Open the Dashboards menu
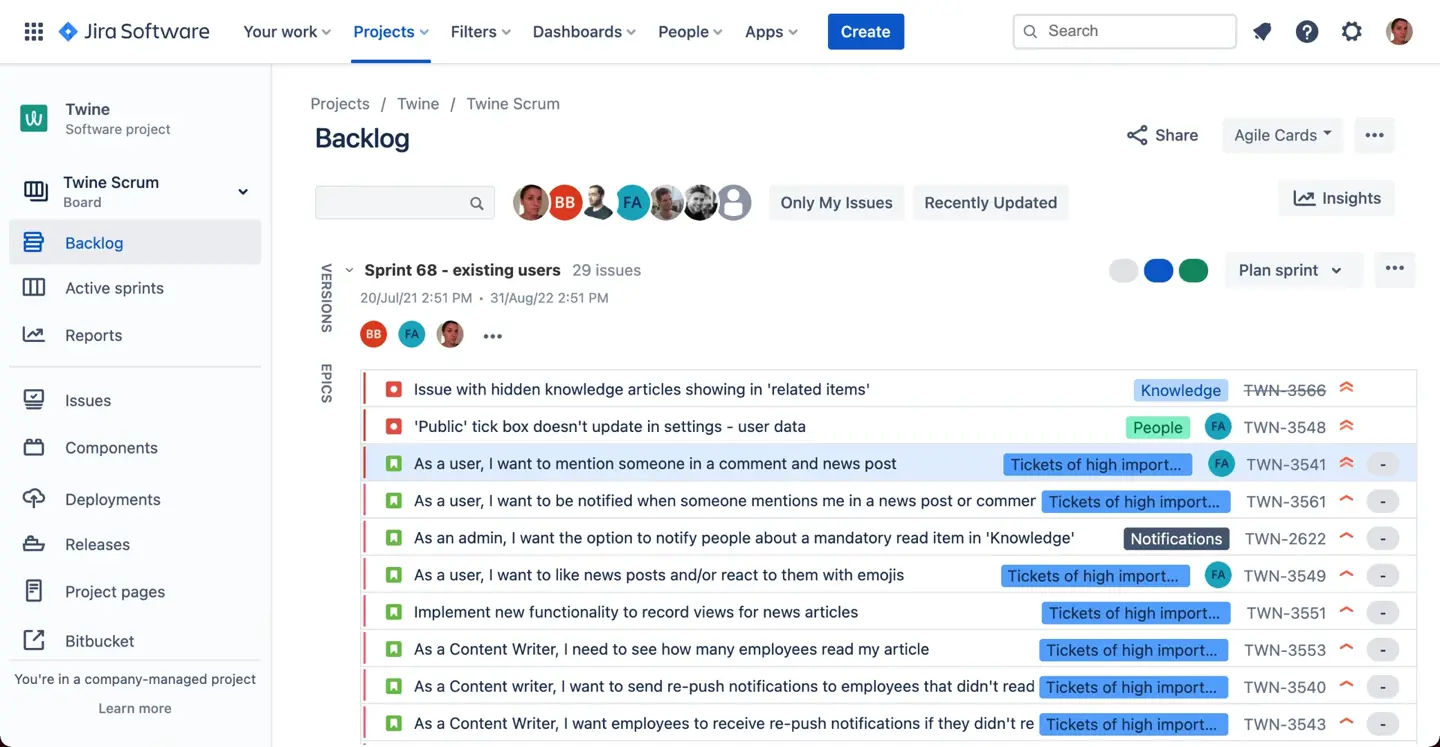 click(583, 31)
